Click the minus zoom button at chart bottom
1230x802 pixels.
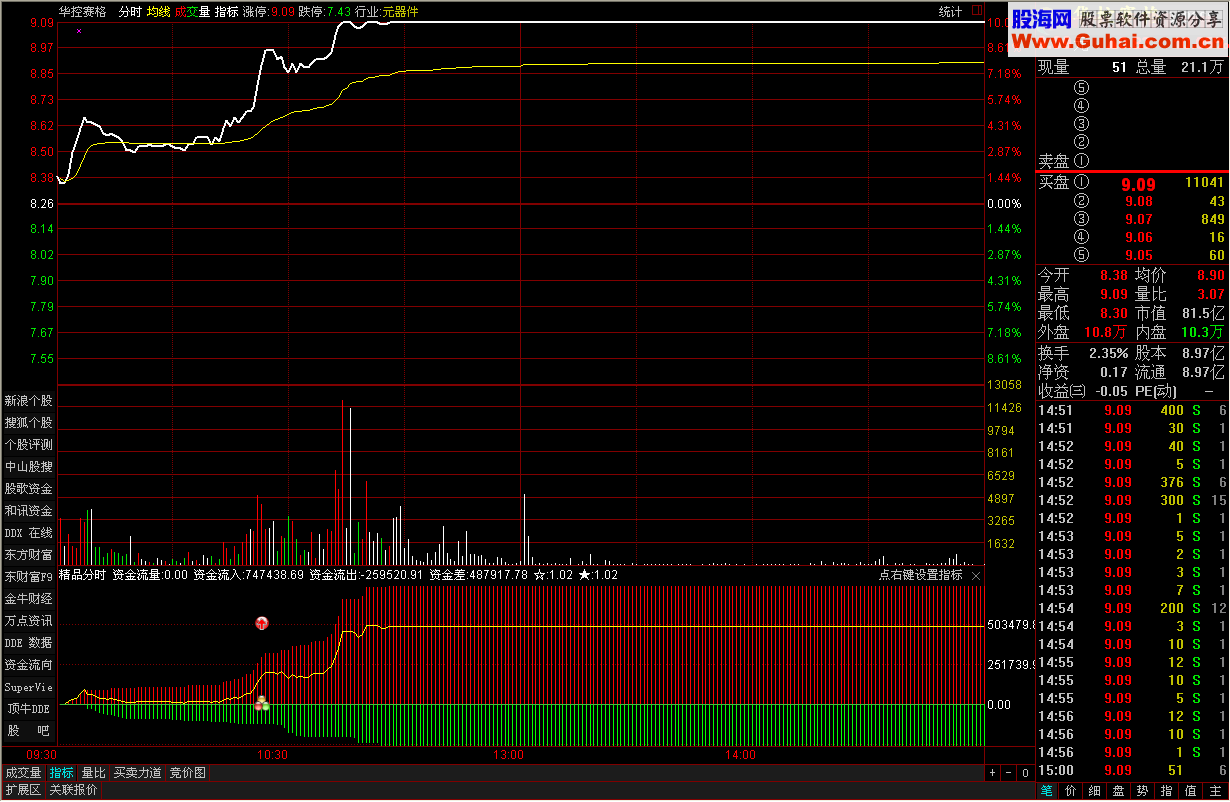tap(1008, 773)
